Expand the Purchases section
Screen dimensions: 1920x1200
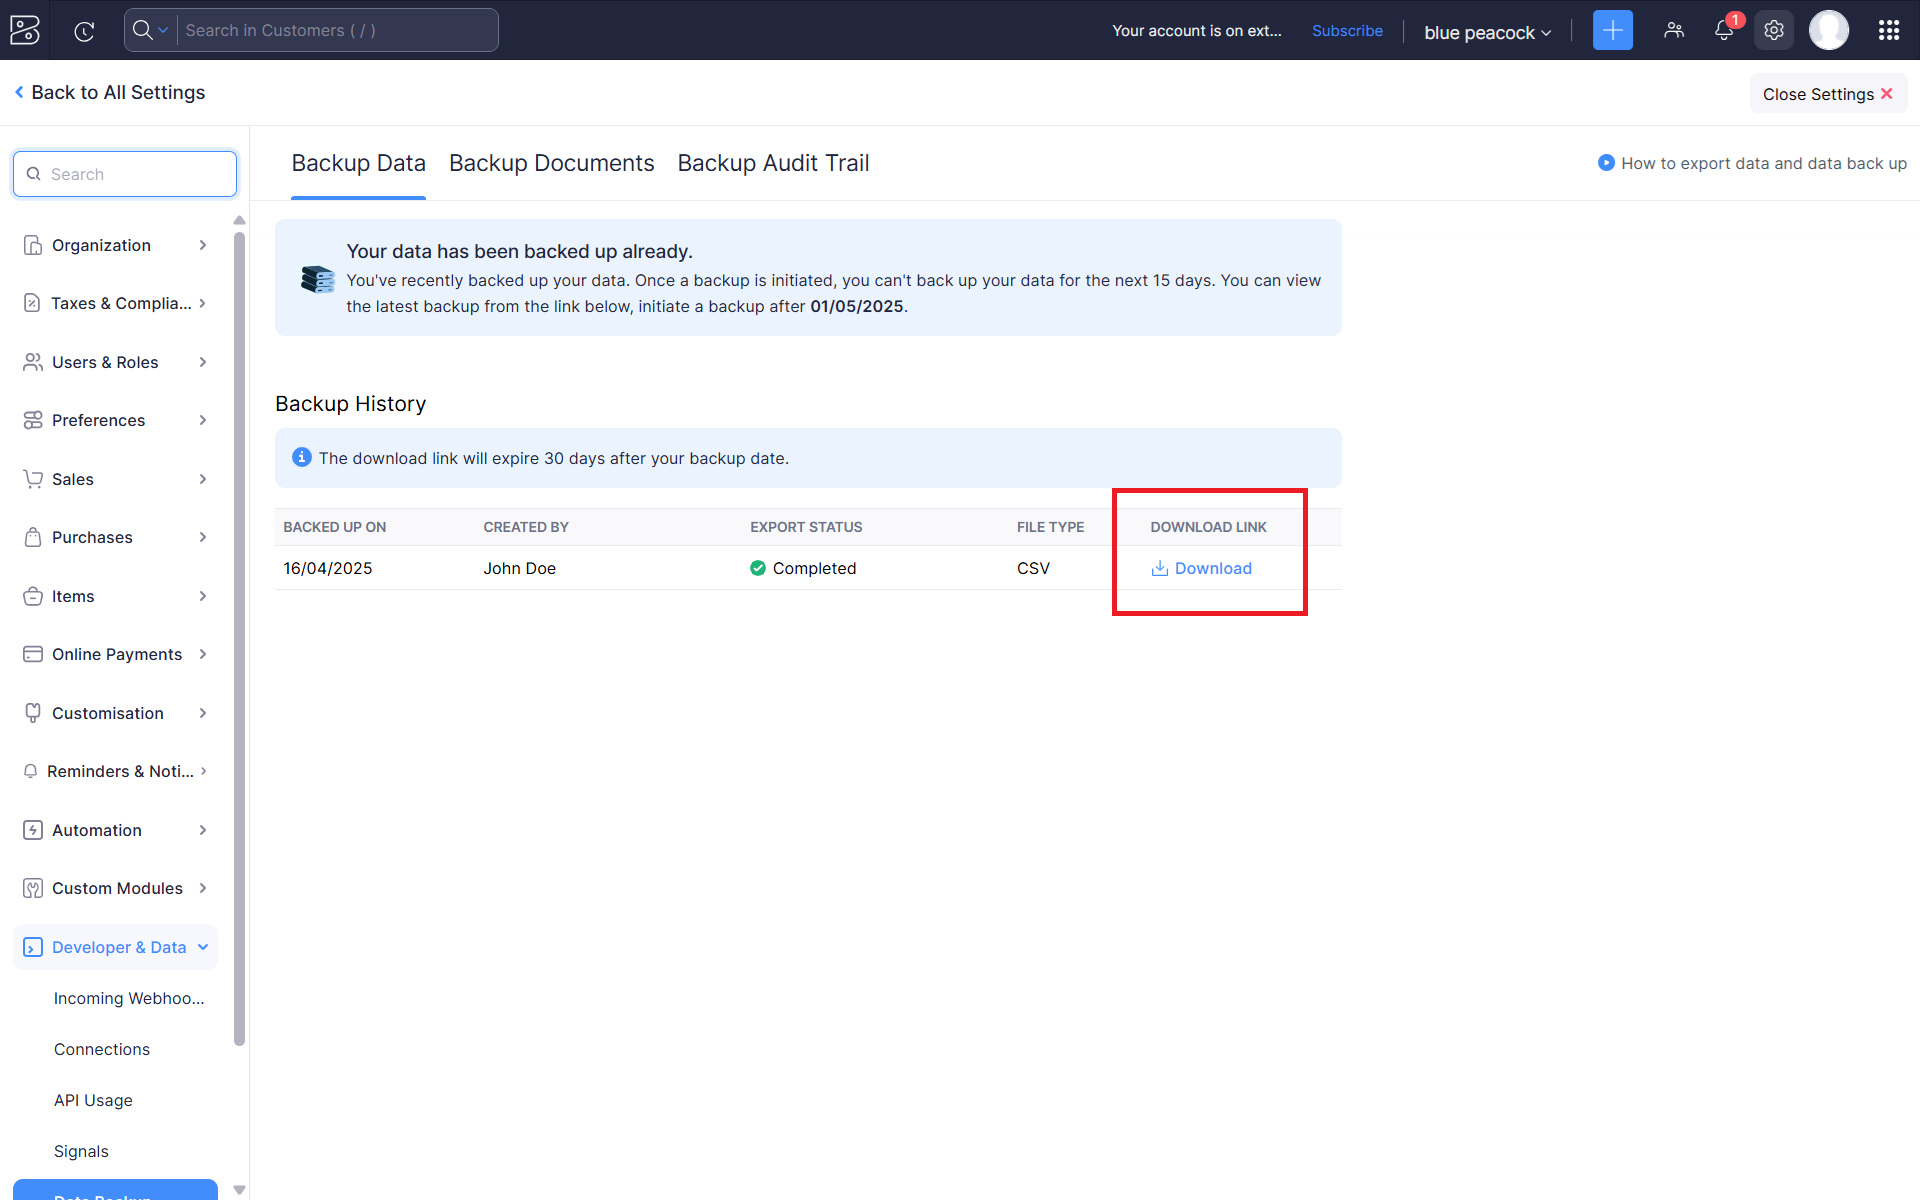[x=203, y=537]
